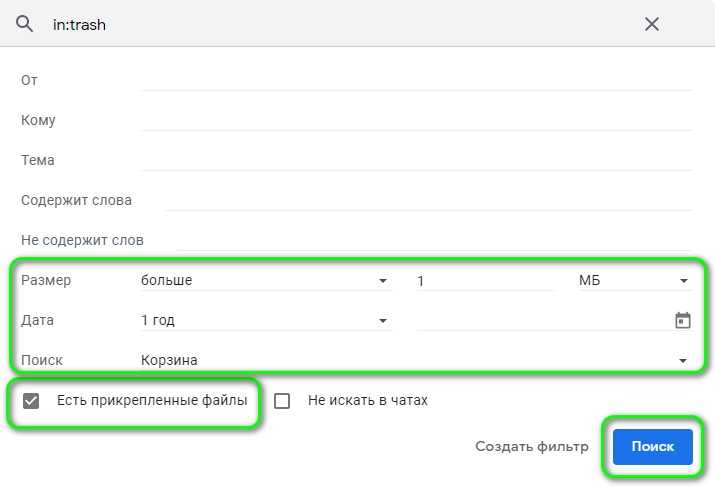Screen dimensions: 715x486
Task: Click the "Создать фильтр" link
Action: (x=532, y=447)
